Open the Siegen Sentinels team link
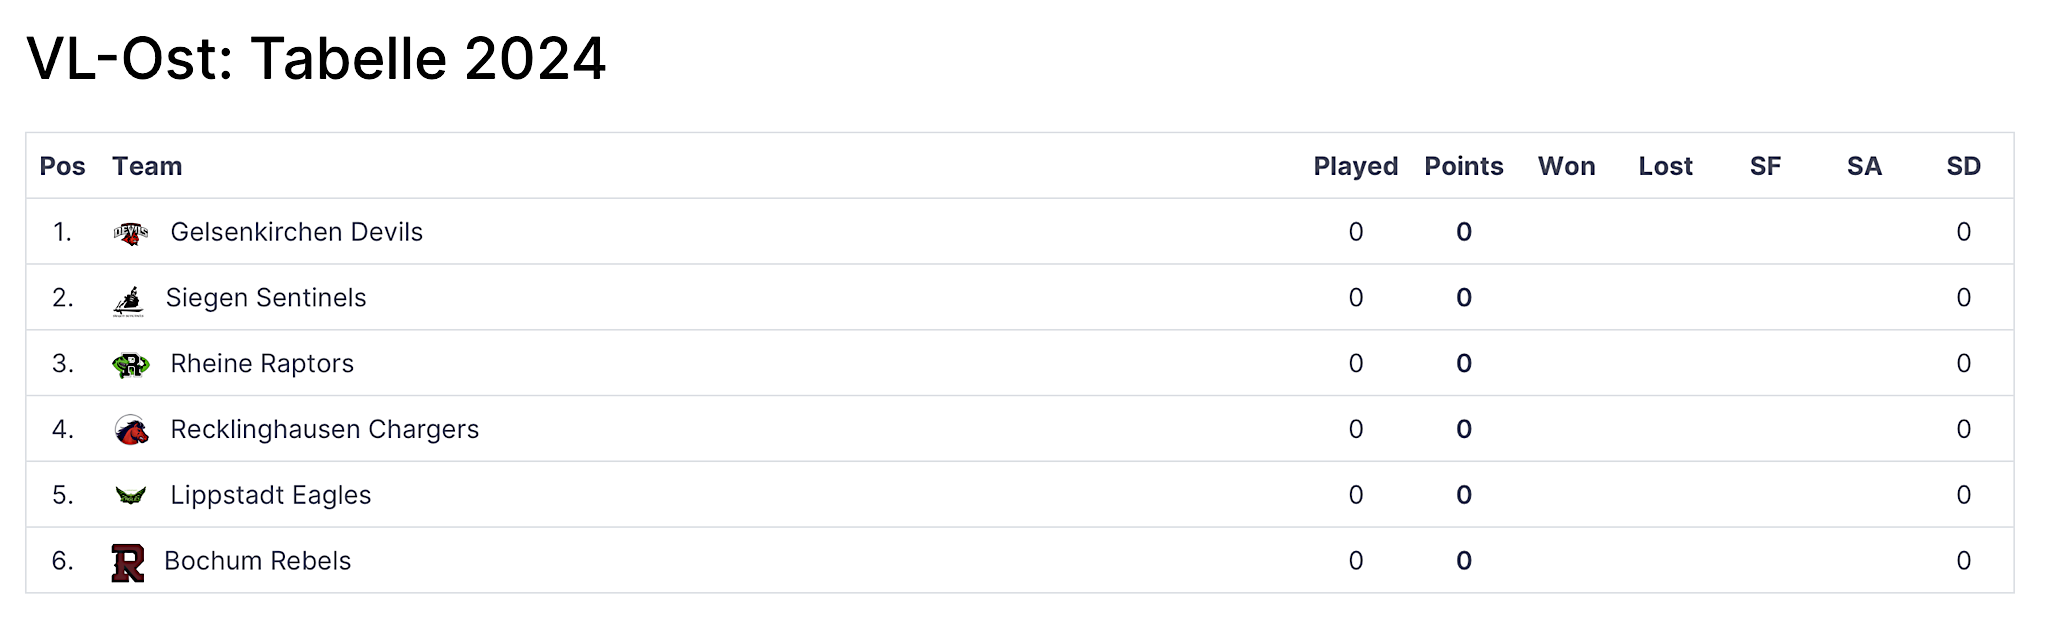This screenshot has height=621, width=2048. [x=266, y=298]
